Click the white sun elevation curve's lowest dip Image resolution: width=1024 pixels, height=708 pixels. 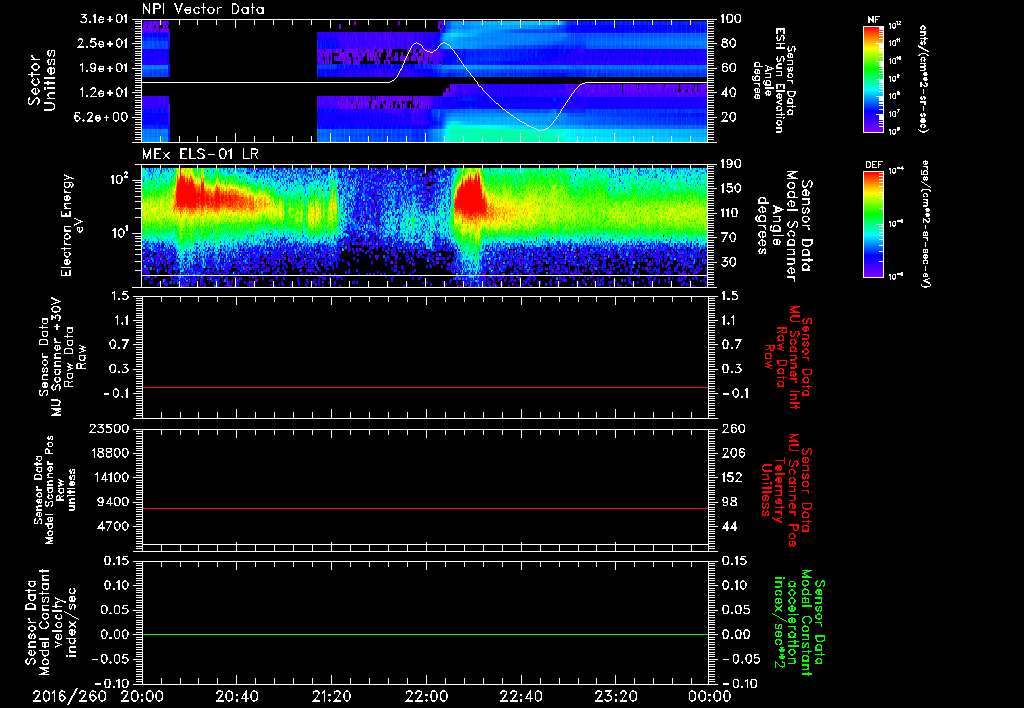tap(541, 130)
